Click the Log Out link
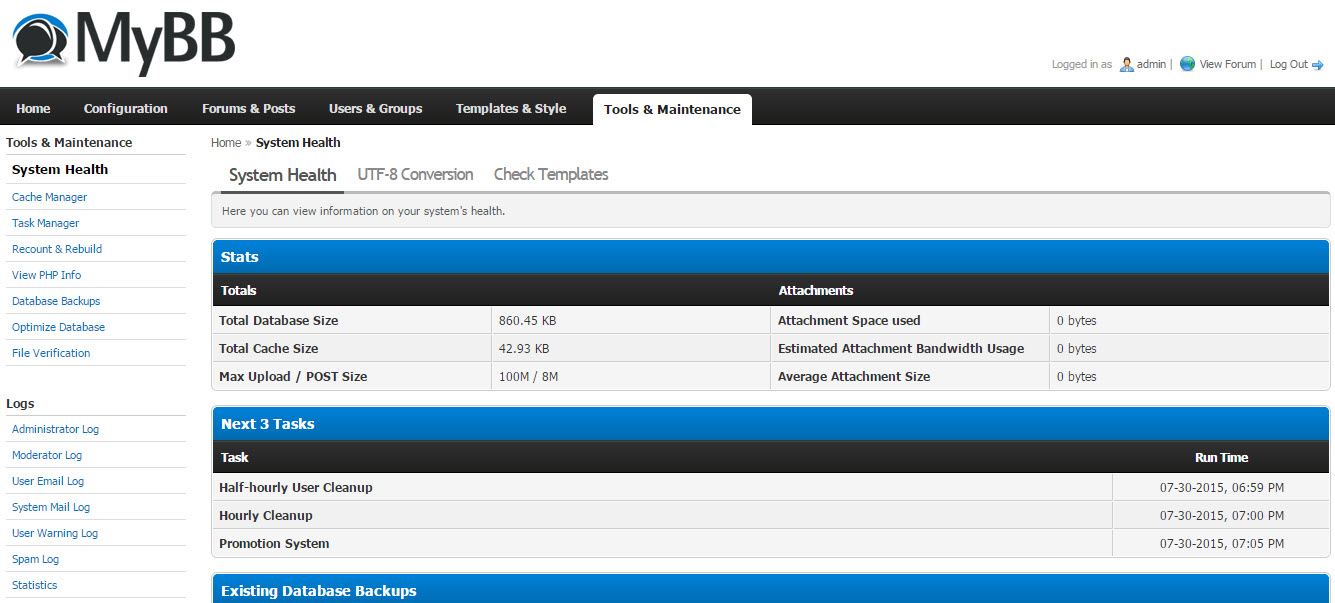The image size is (1335, 603). tap(1289, 64)
